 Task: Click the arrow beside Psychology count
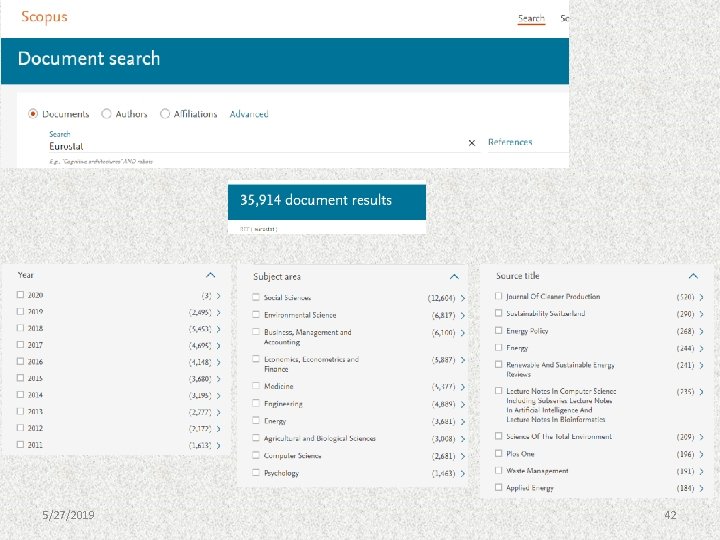coord(463,473)
